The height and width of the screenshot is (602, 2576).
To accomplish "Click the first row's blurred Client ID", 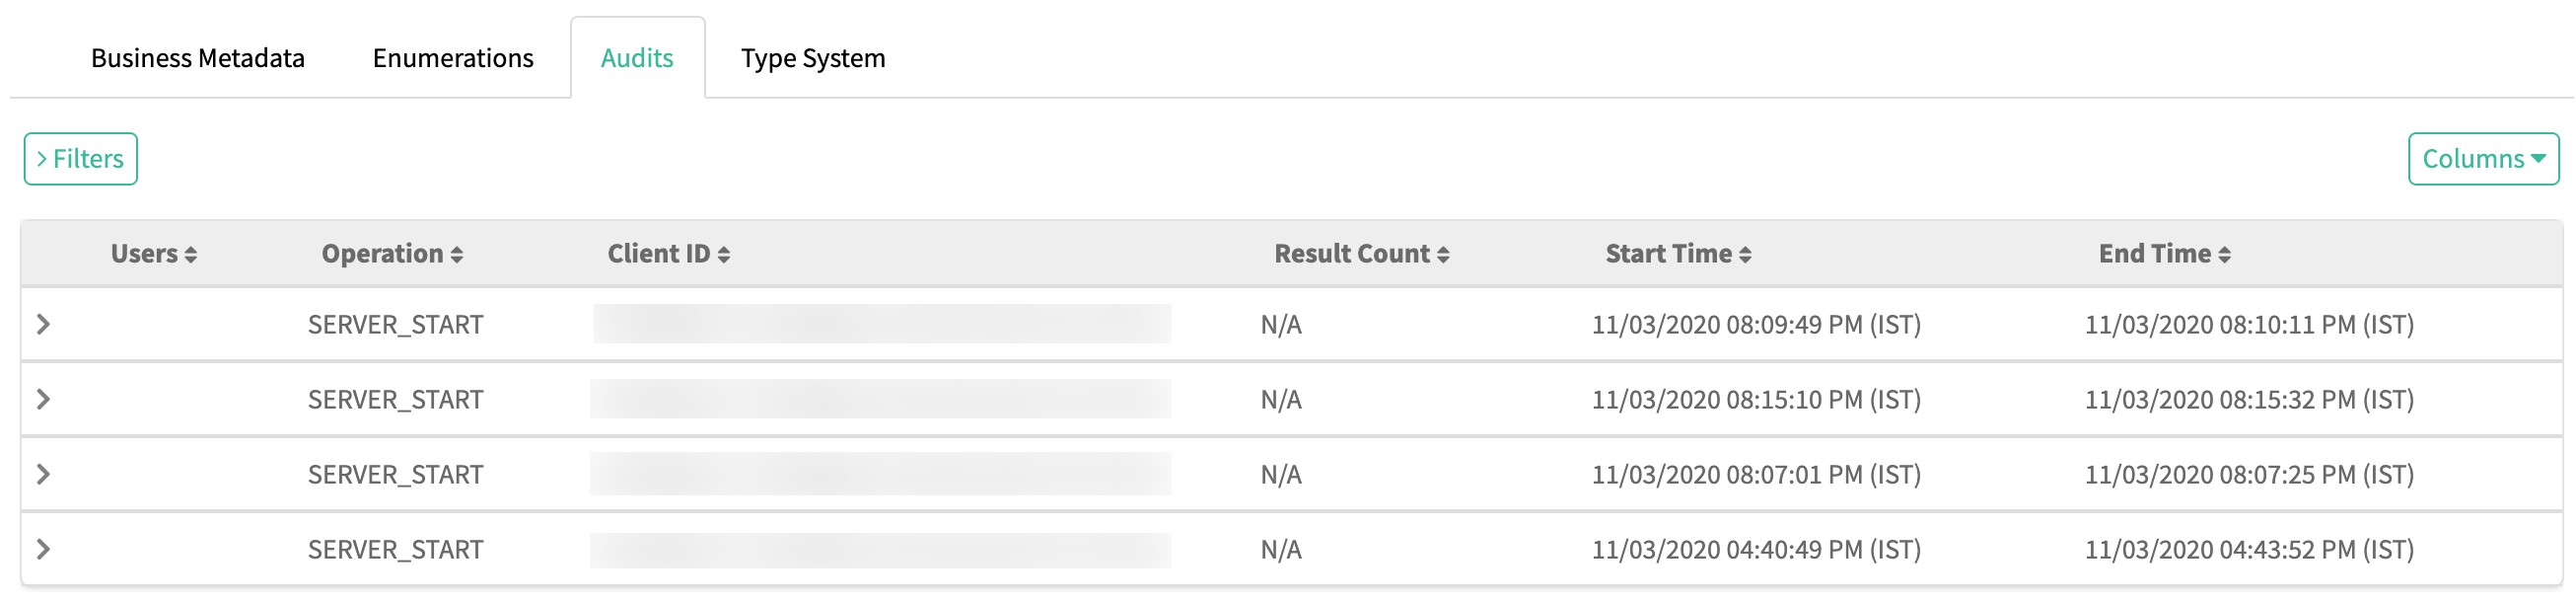I will tap(881, 324).
